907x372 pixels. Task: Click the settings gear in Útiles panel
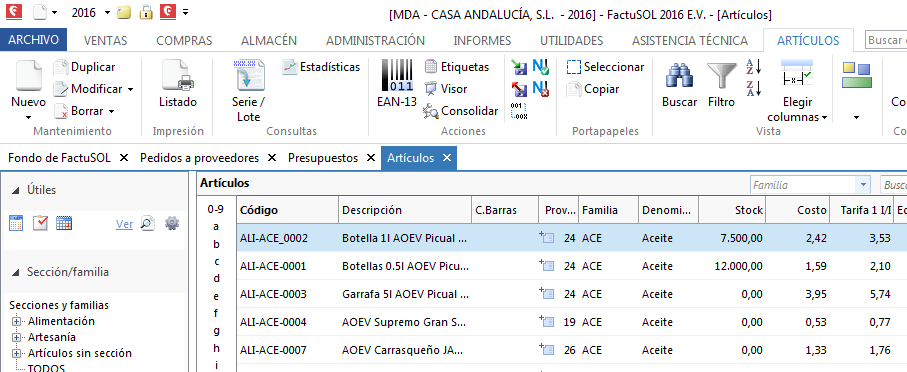[172, 223]
